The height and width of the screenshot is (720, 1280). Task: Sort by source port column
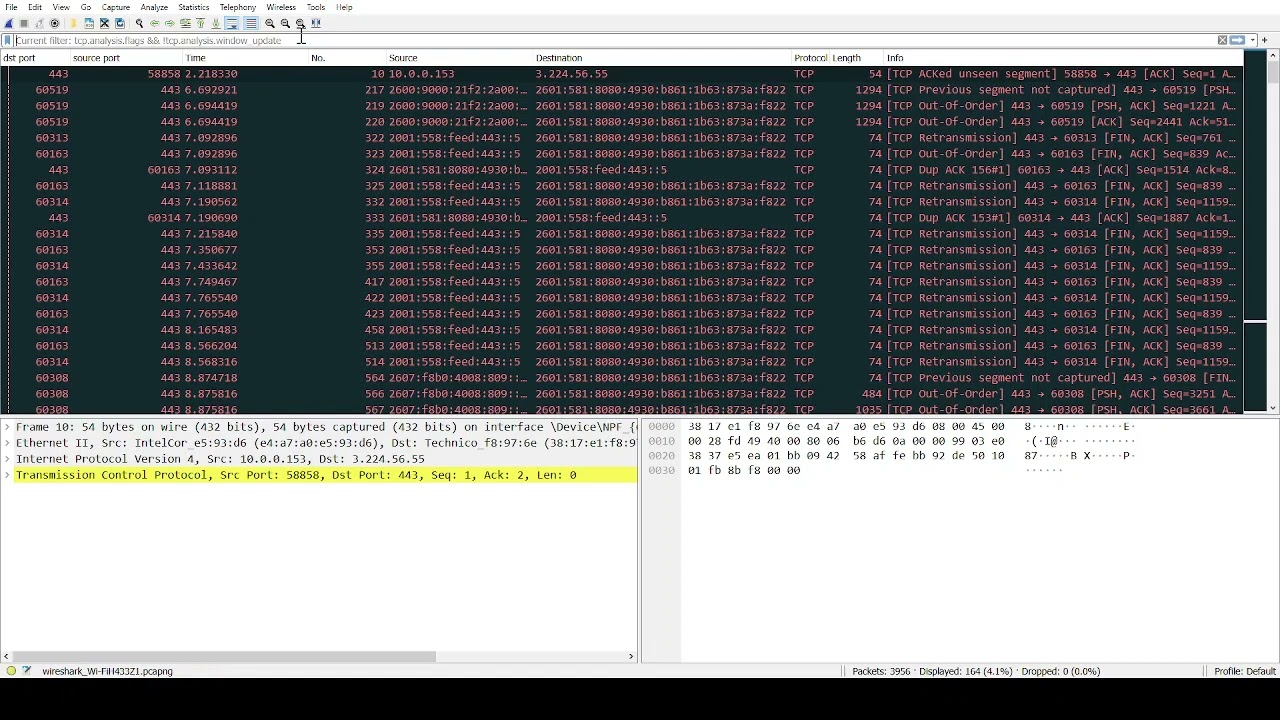(126, 58)
